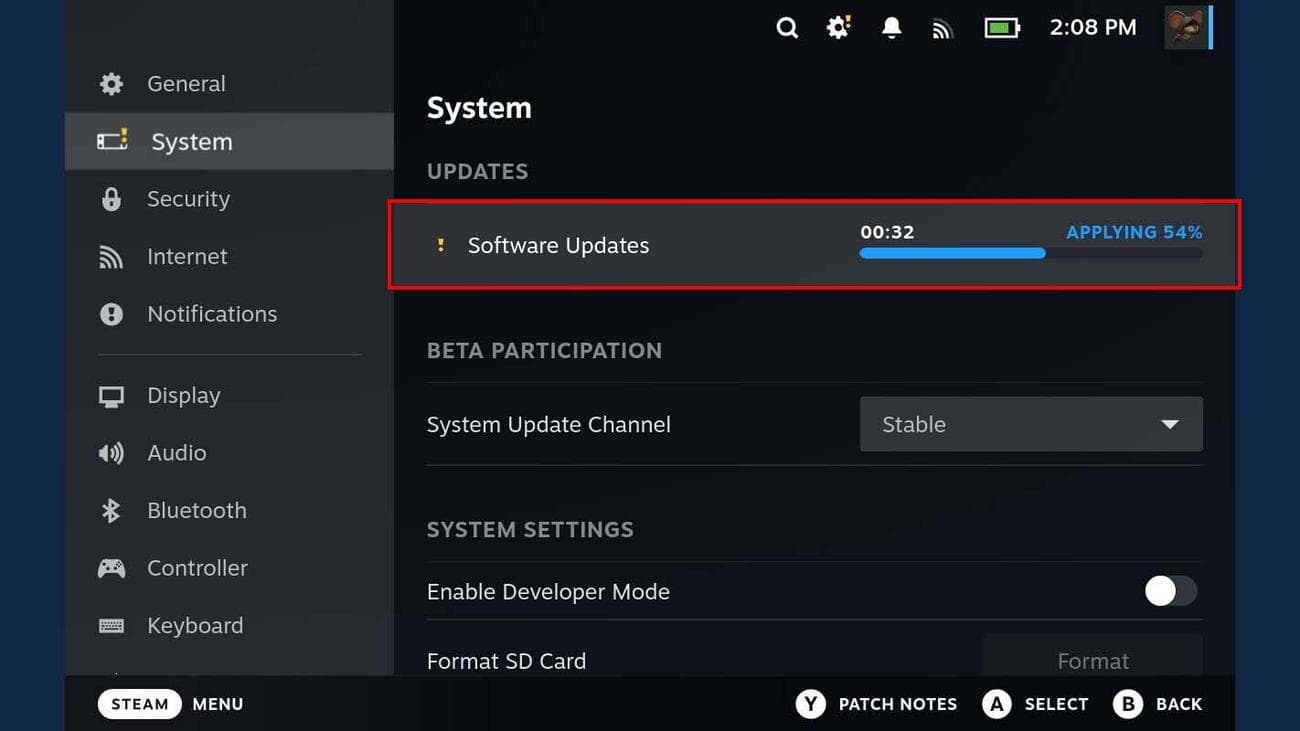Expand the channel selector arrow
Screen dimensions: 1300x731
click(1170, 424)
